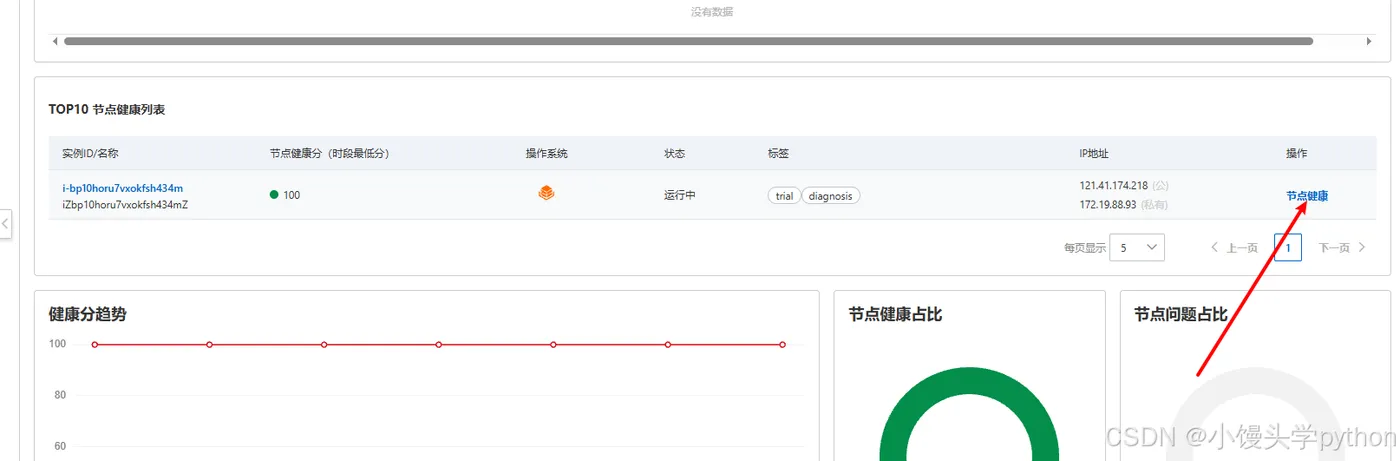Open the per-page size dropdown showing 5

tap(1137, 247)
